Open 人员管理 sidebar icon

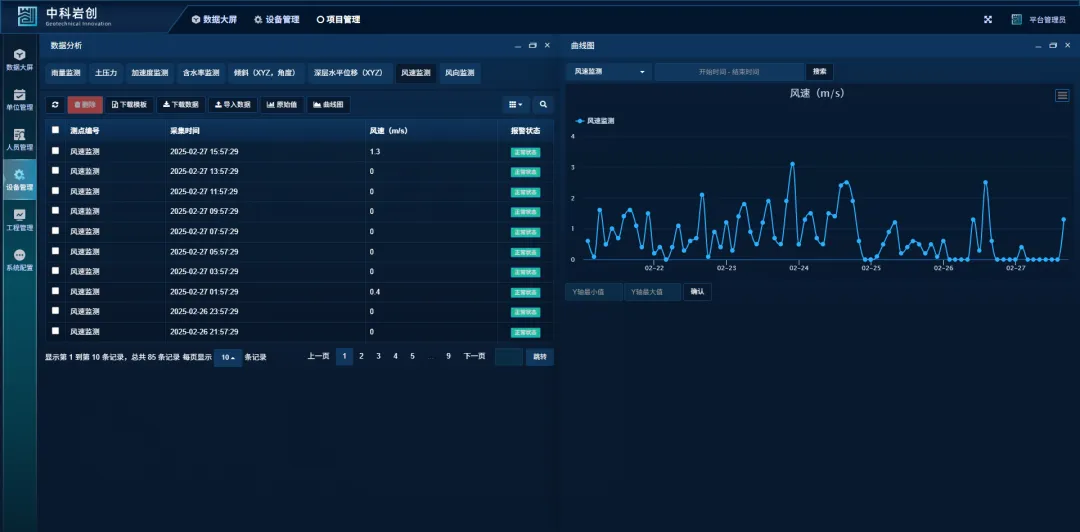point(19,140)
